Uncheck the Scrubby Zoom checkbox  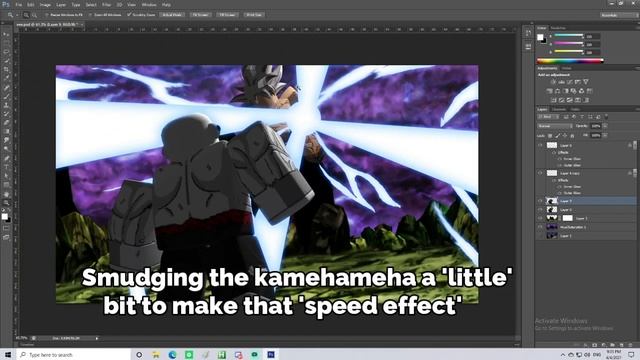tap(129, 15)
